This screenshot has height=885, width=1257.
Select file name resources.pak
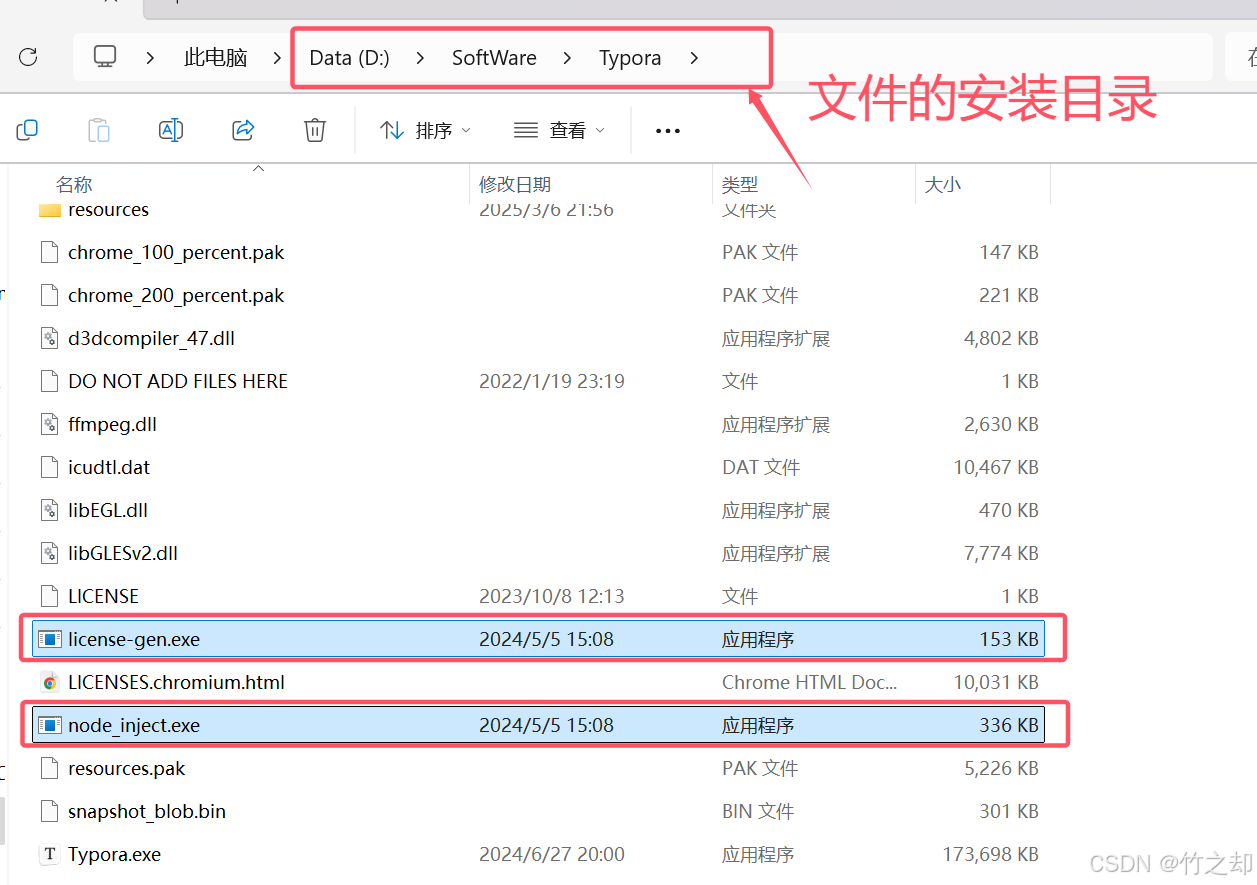[126, 769]
